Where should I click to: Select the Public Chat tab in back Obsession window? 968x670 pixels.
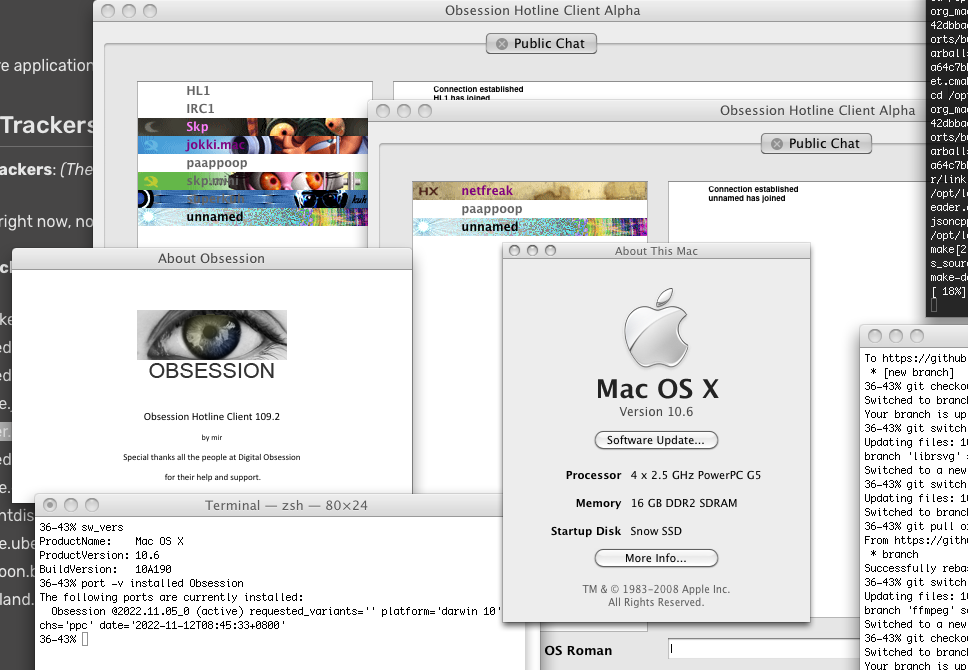coord(541,43)
